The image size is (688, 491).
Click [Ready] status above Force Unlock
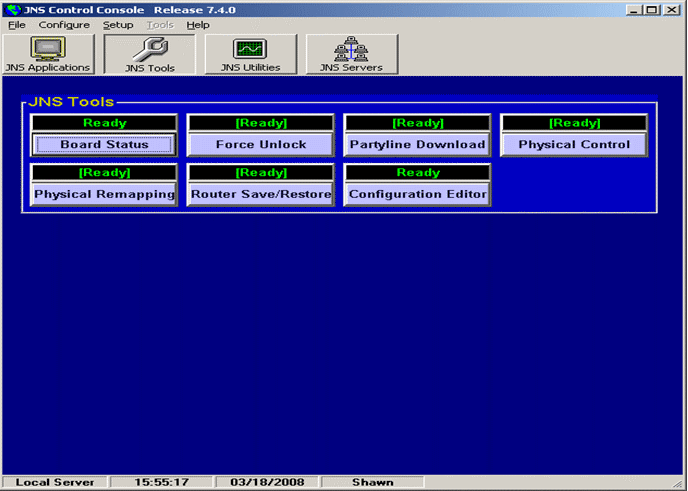(261, 123)
